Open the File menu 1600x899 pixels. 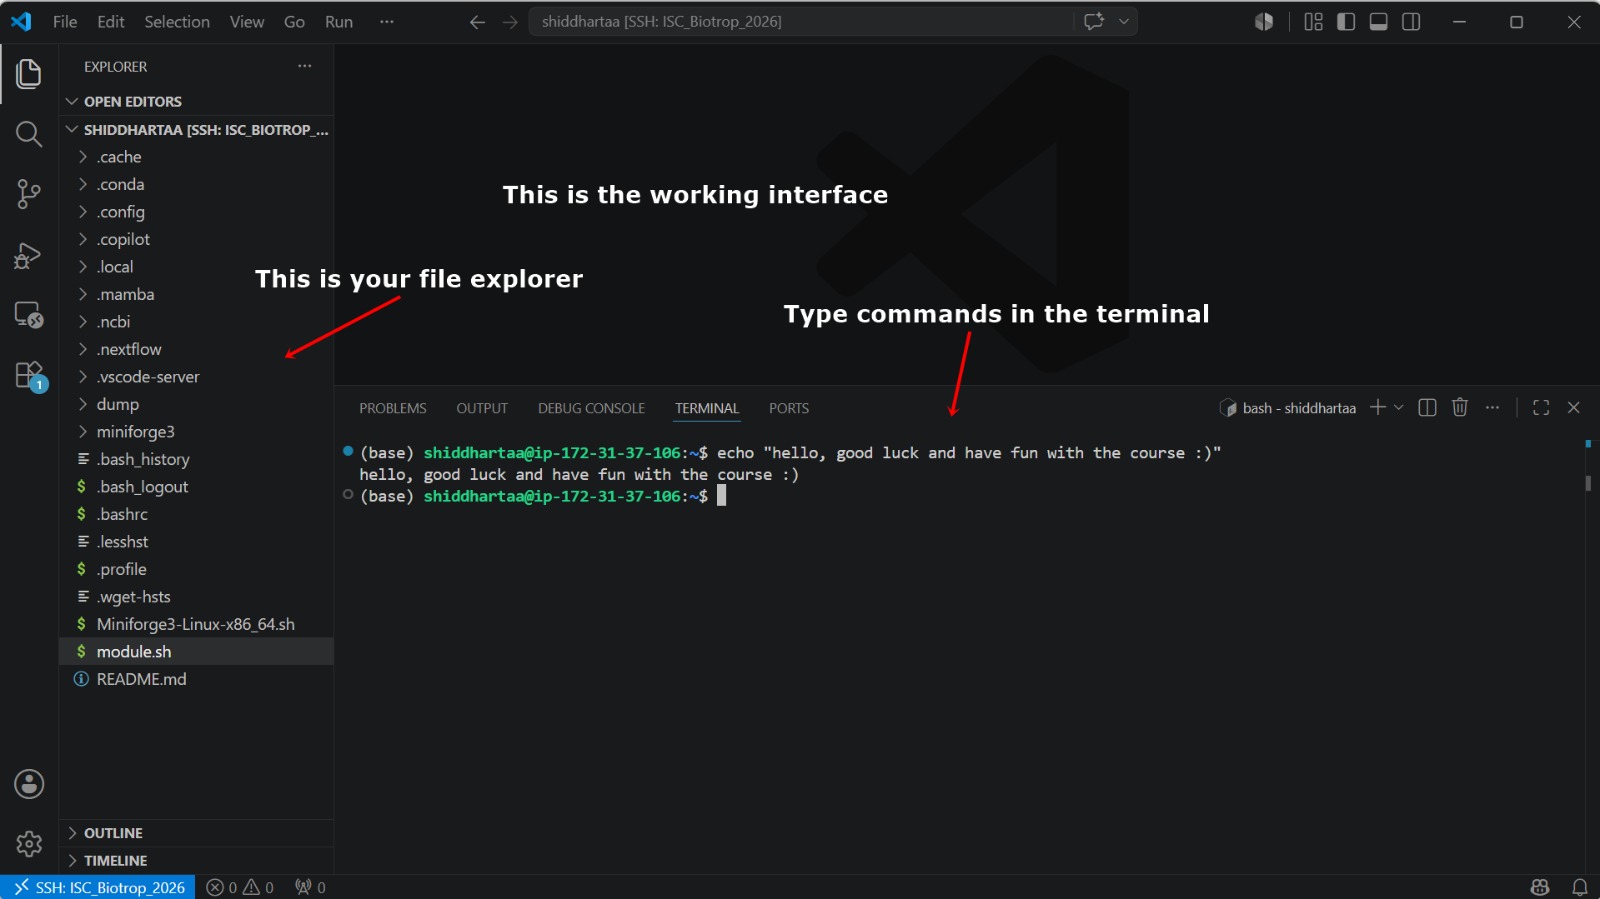[x=65, y=22]
